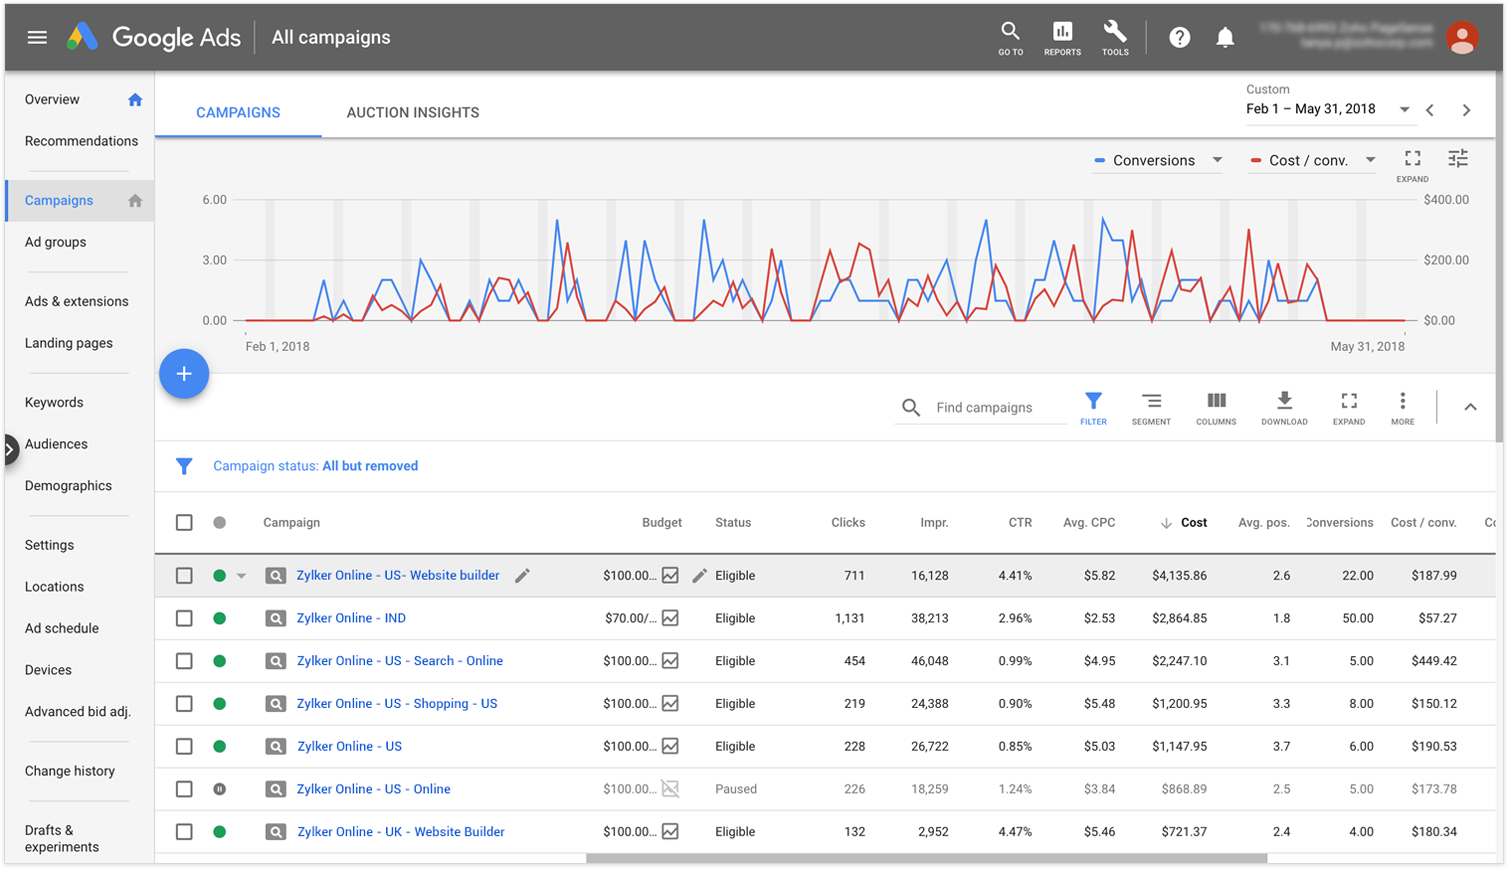The image size is (1508, 869).
Task: Expand the chart with the Expand icon
Action: click(1412, 164)
